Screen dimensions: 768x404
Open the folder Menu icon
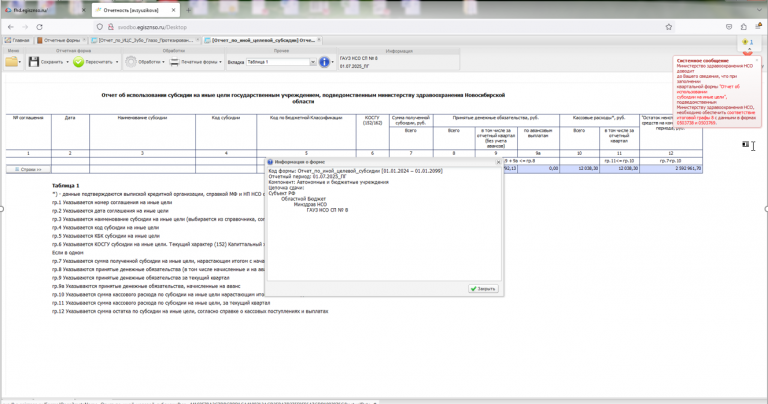pos(11,62)
